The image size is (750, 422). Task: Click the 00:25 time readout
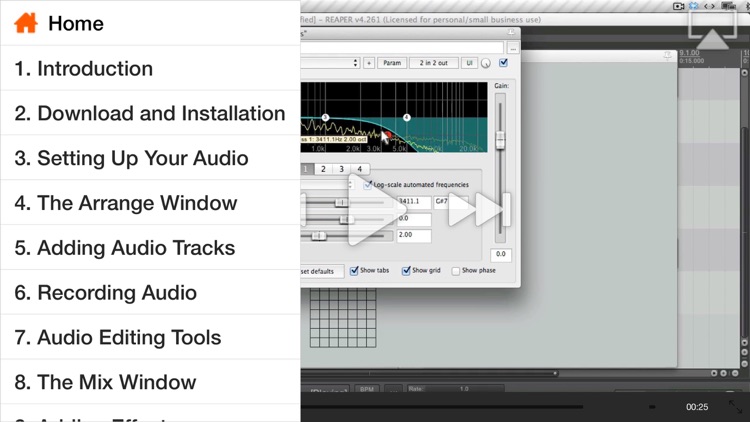tap(697, 407)
